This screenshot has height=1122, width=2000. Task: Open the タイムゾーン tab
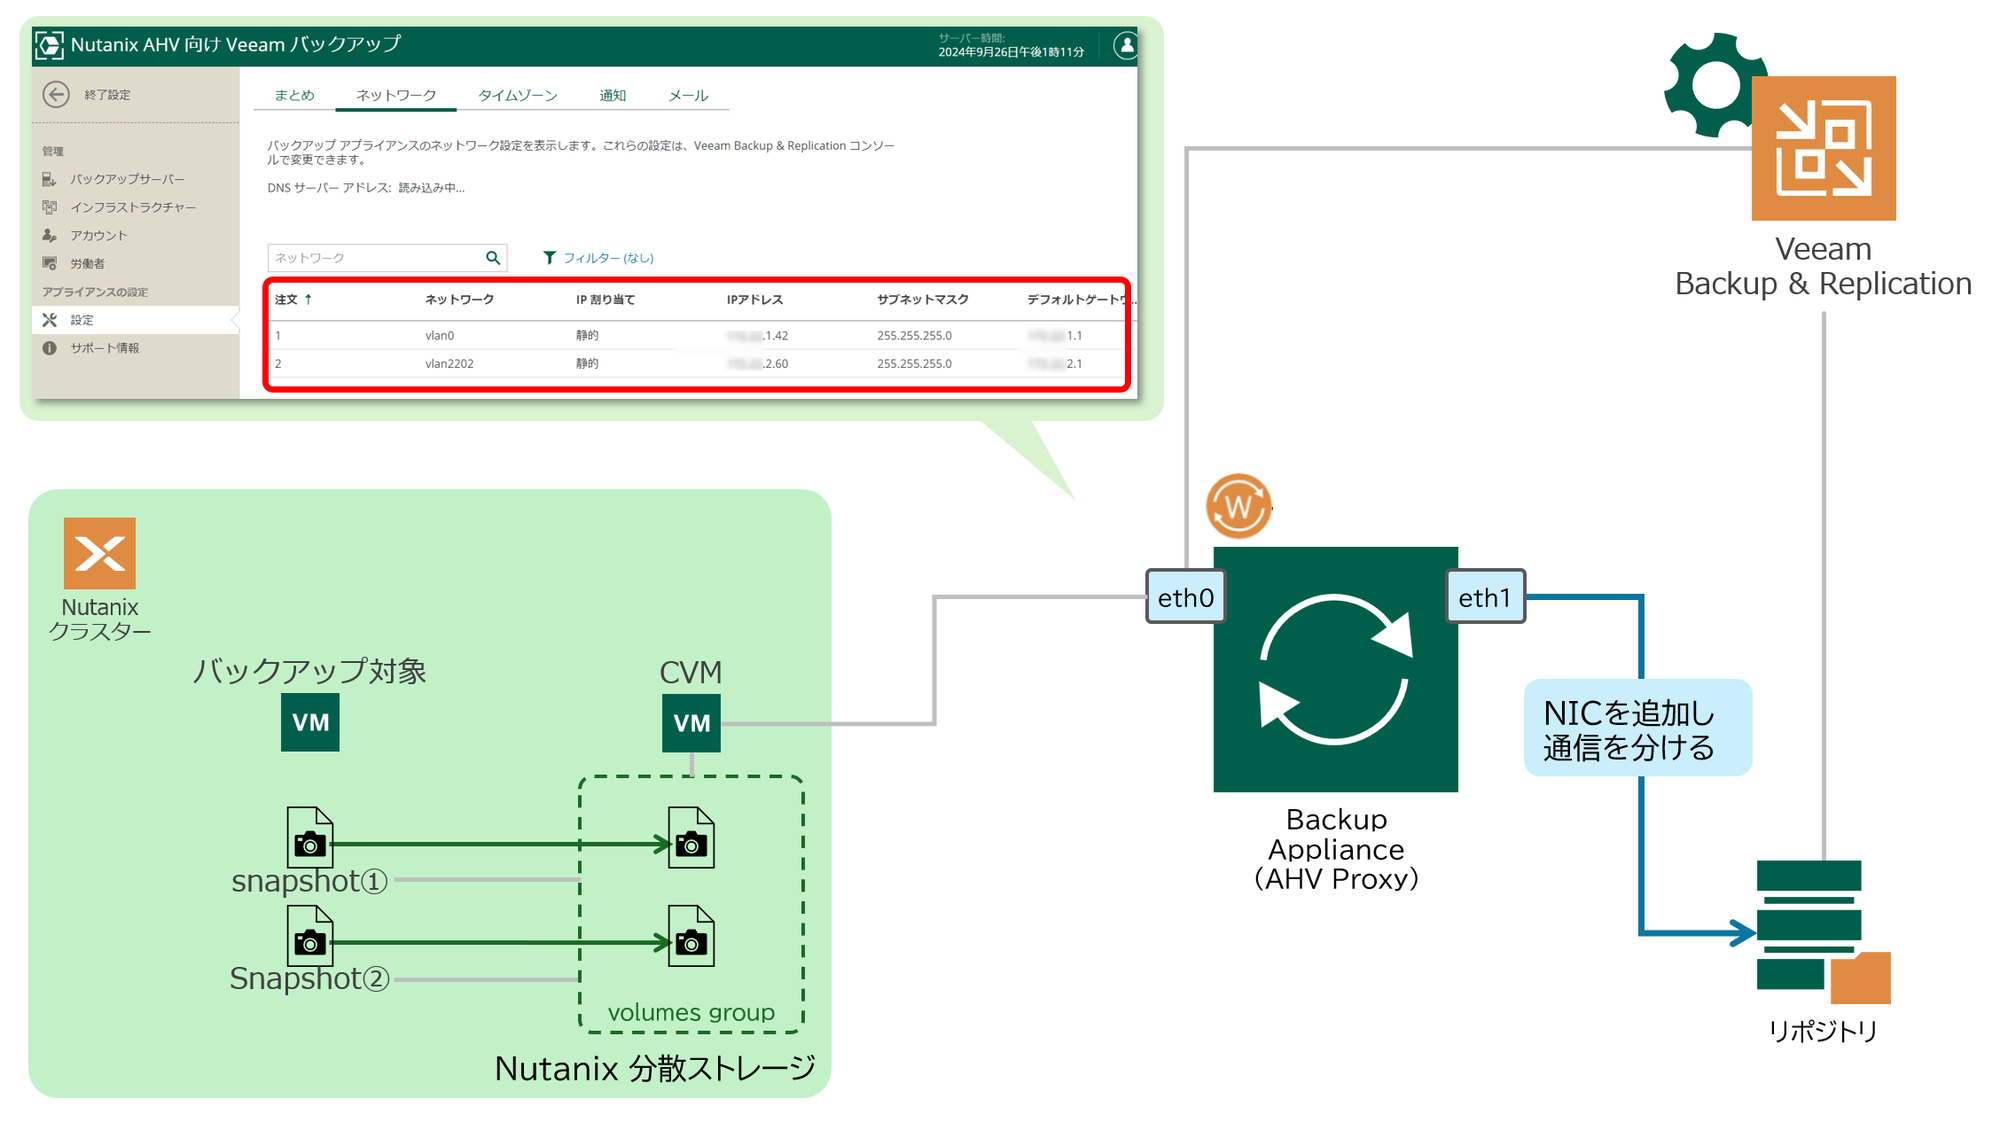pyautogui.click(x=518, y=95)
